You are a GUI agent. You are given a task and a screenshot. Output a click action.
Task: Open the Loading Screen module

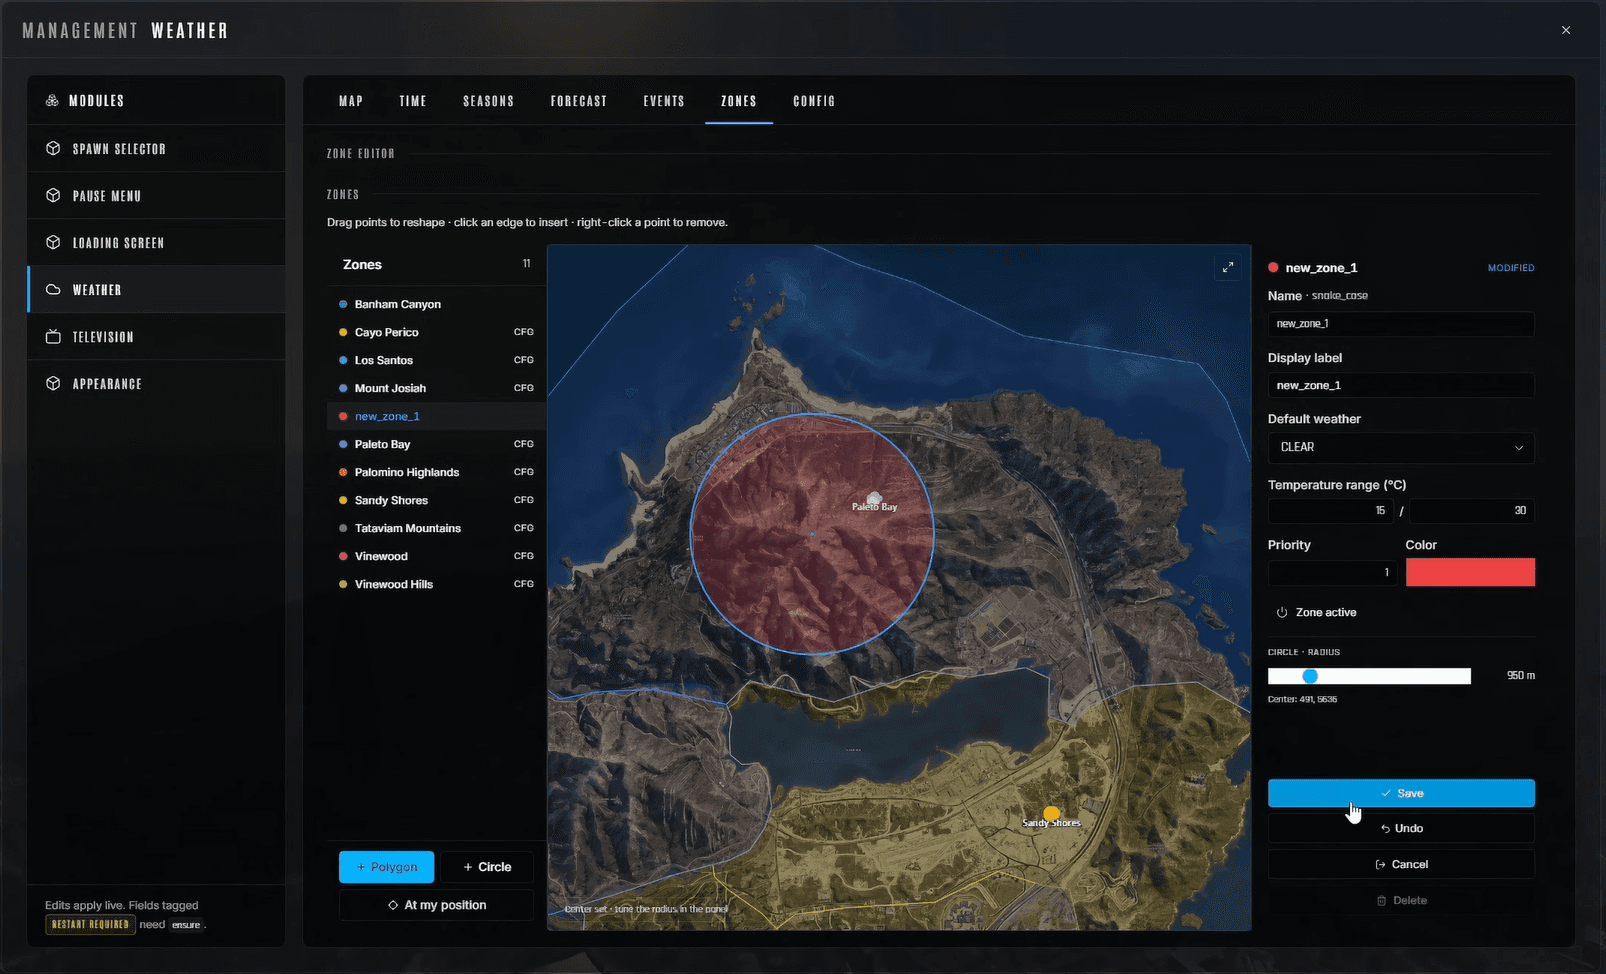coord(156,242)
